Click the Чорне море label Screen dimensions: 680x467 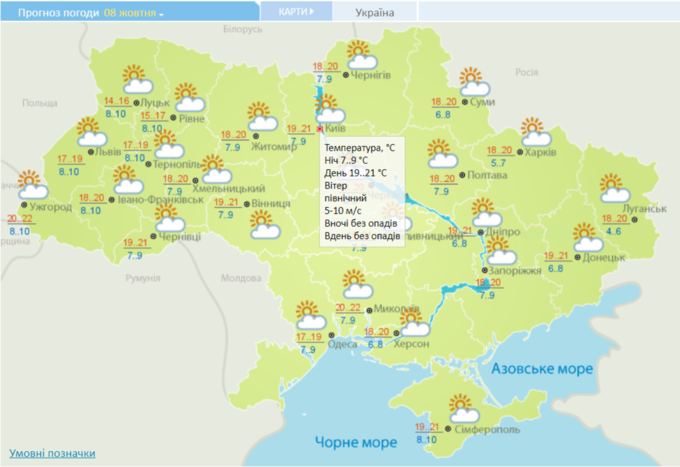coord(356,442)
